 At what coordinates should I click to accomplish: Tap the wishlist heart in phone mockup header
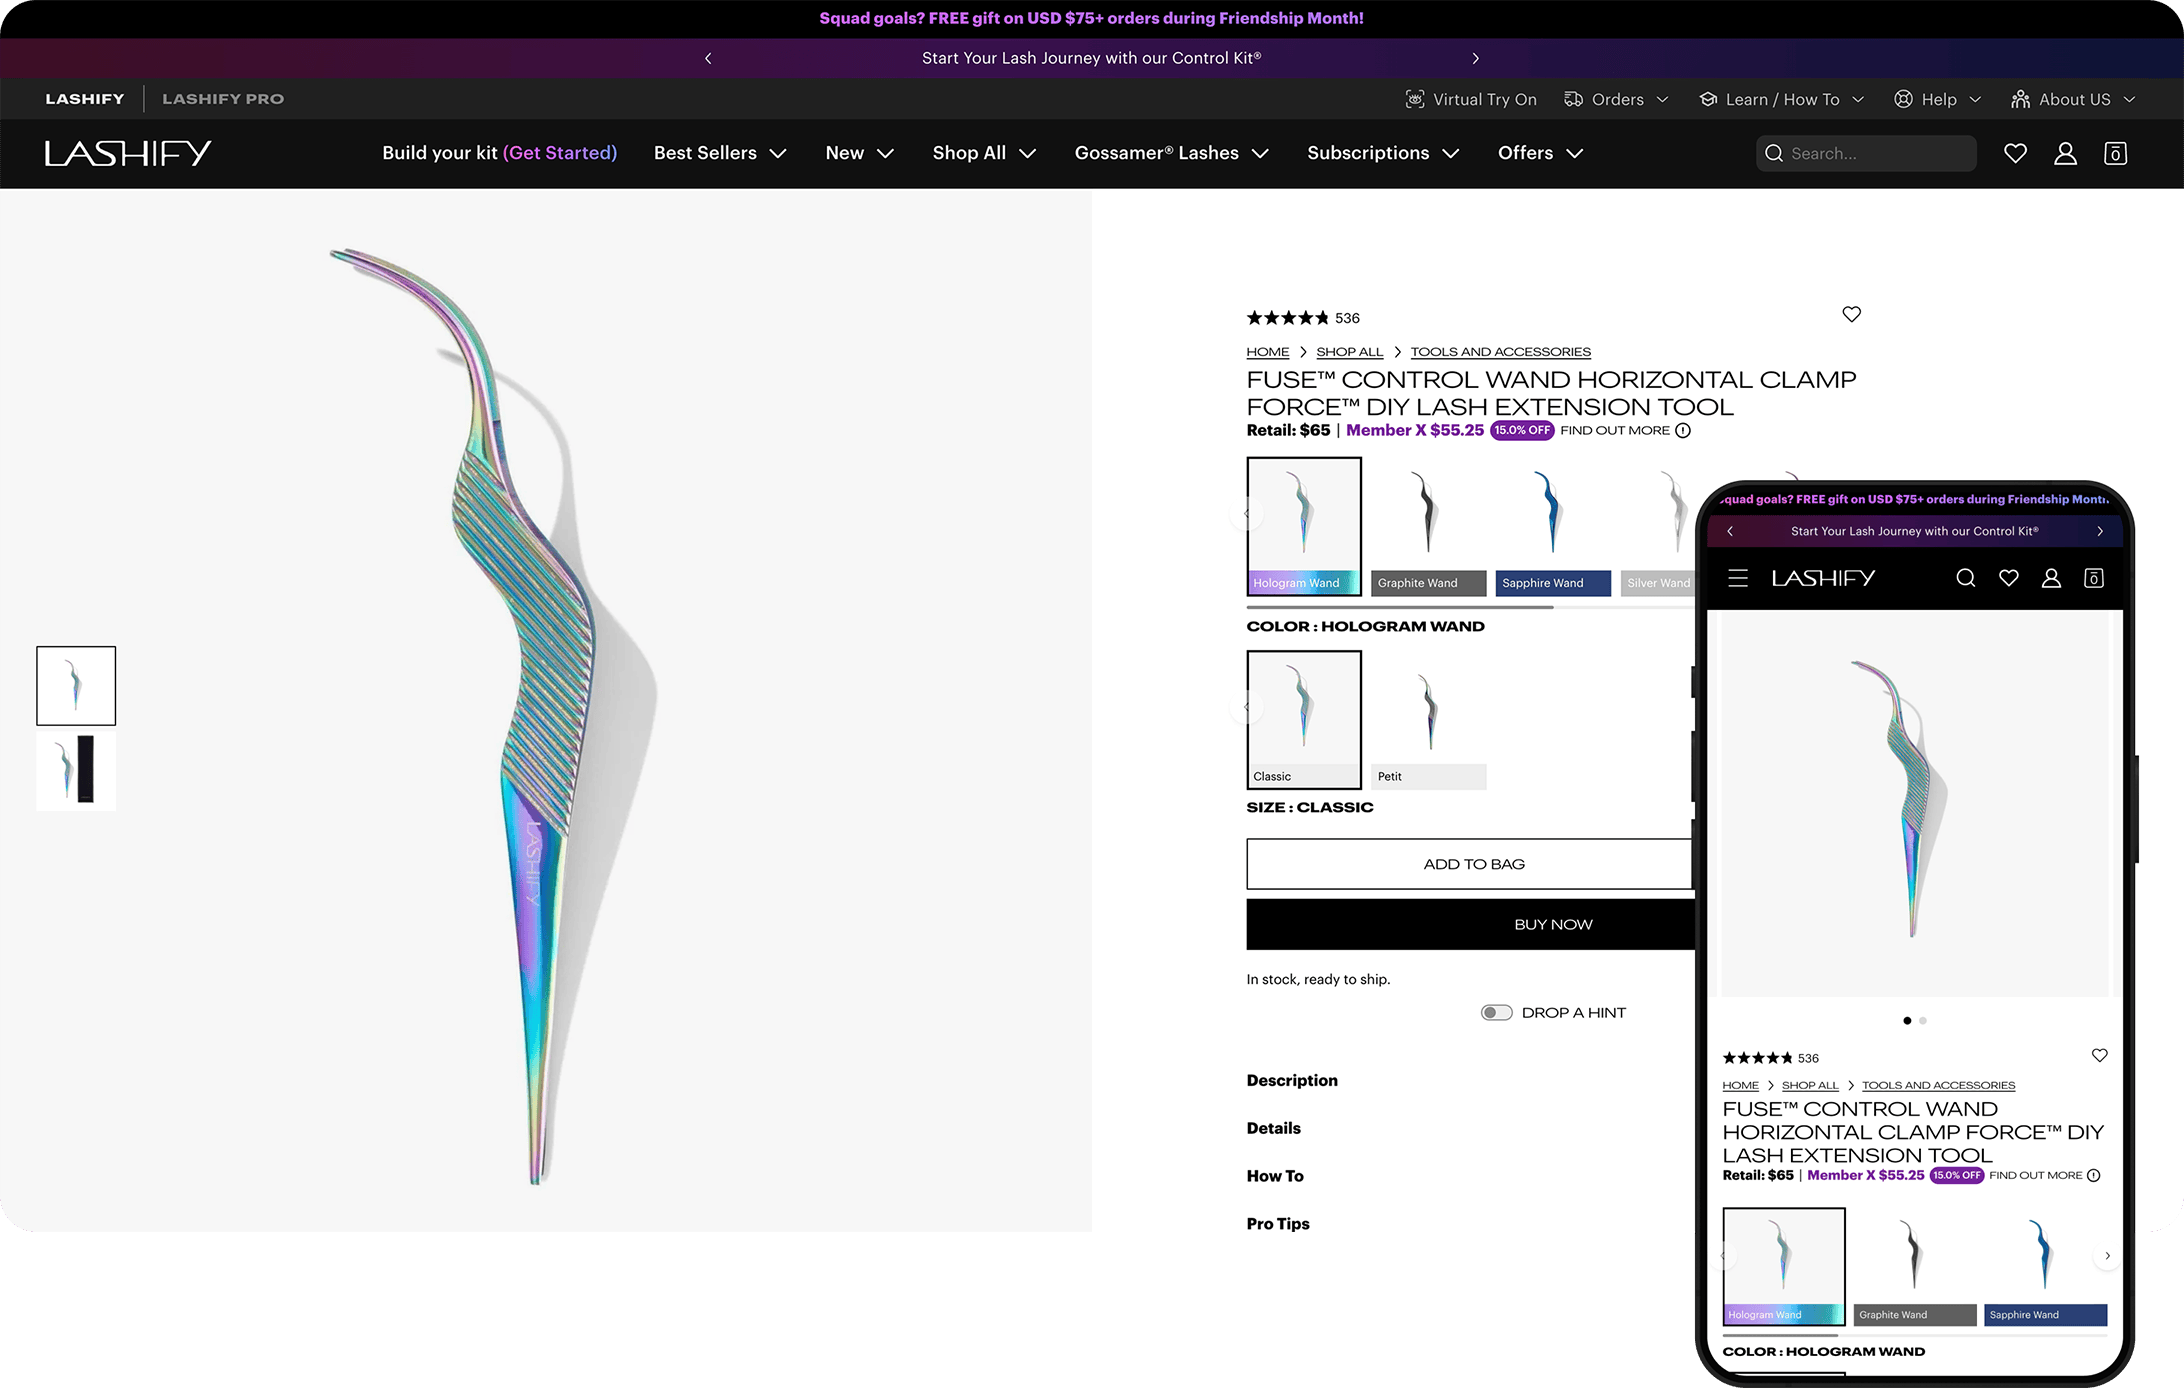pyautogui.click(x=2008, y=578)
